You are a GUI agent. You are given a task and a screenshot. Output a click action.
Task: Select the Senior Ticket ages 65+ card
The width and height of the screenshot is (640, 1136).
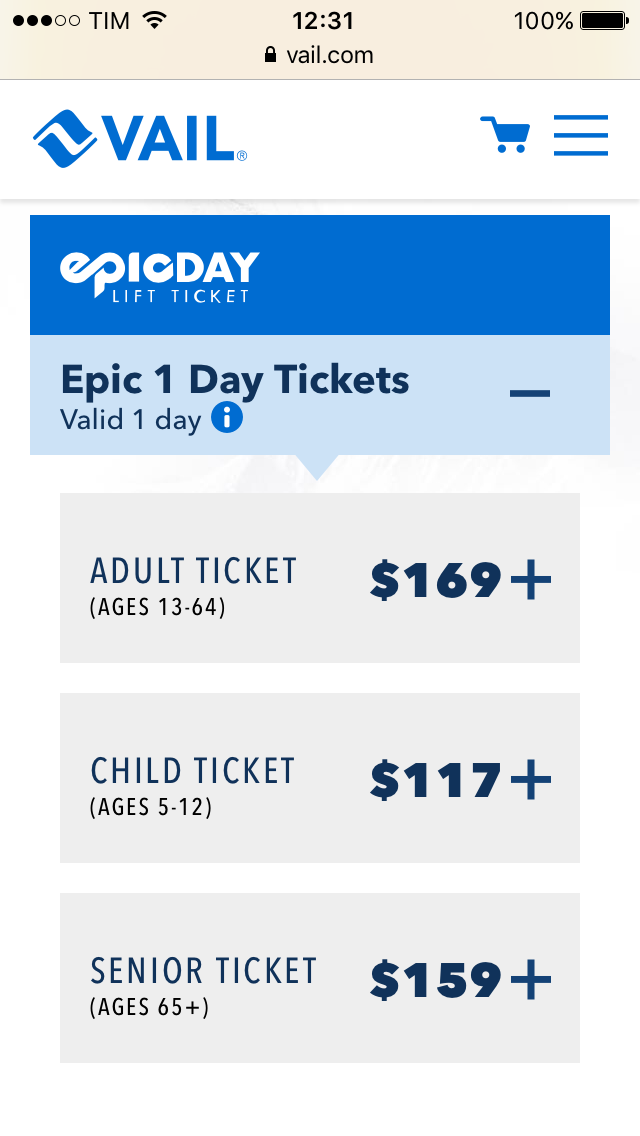(x=320, y=978)
